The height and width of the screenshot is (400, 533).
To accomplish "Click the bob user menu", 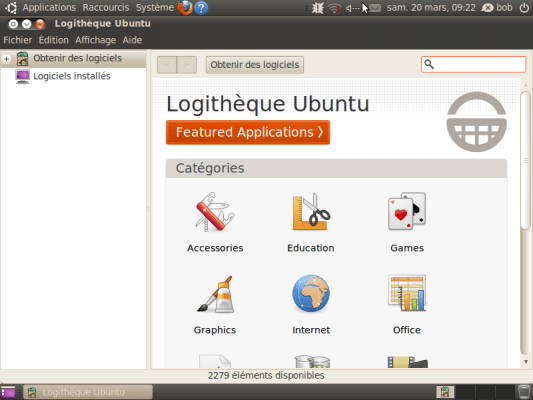I will pyautogui.click(x=504, y=7).
